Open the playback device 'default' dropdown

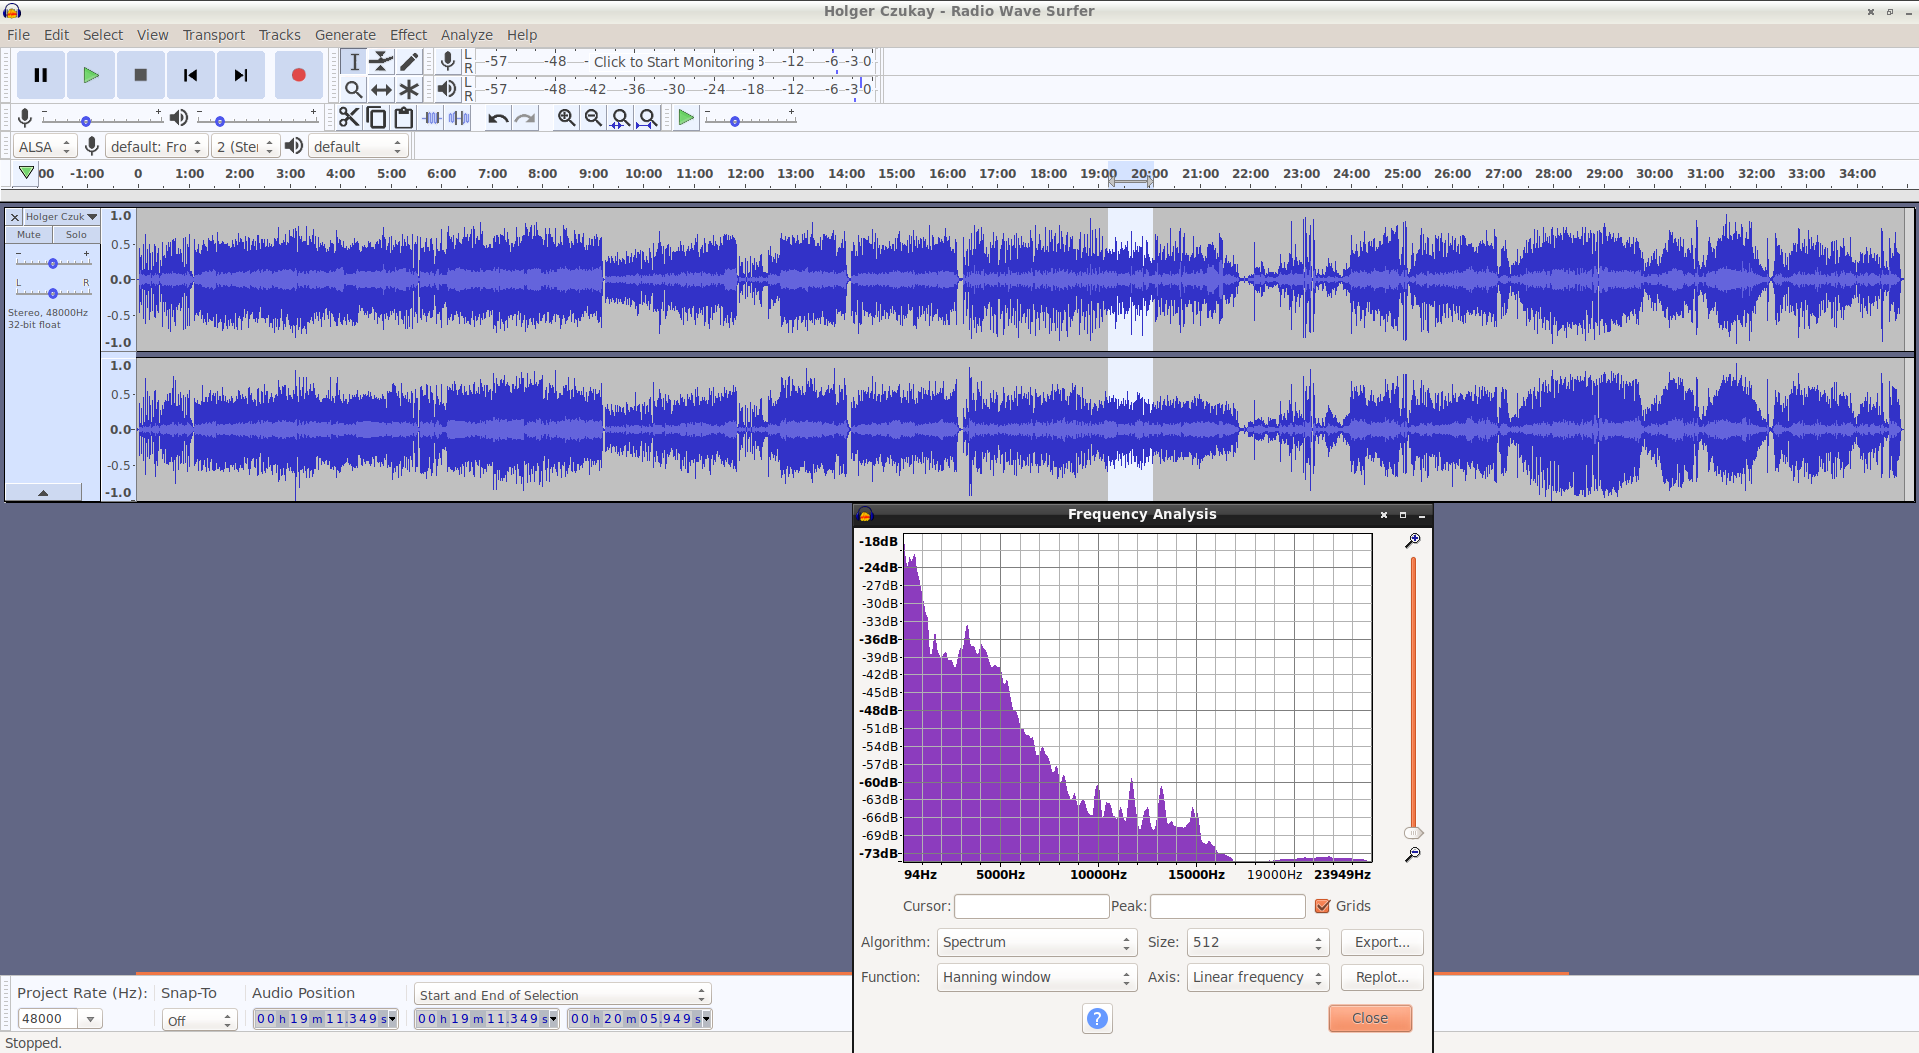pyautogui.click(x=358, y=147)
